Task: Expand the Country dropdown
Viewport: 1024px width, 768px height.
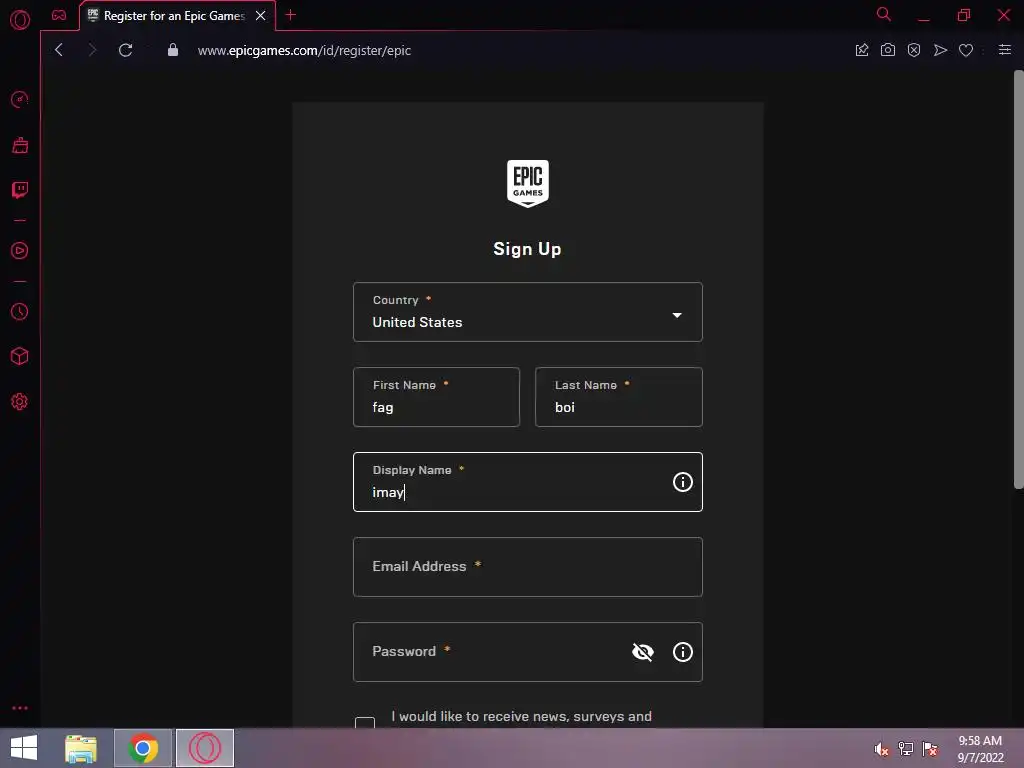Action: 528,312
